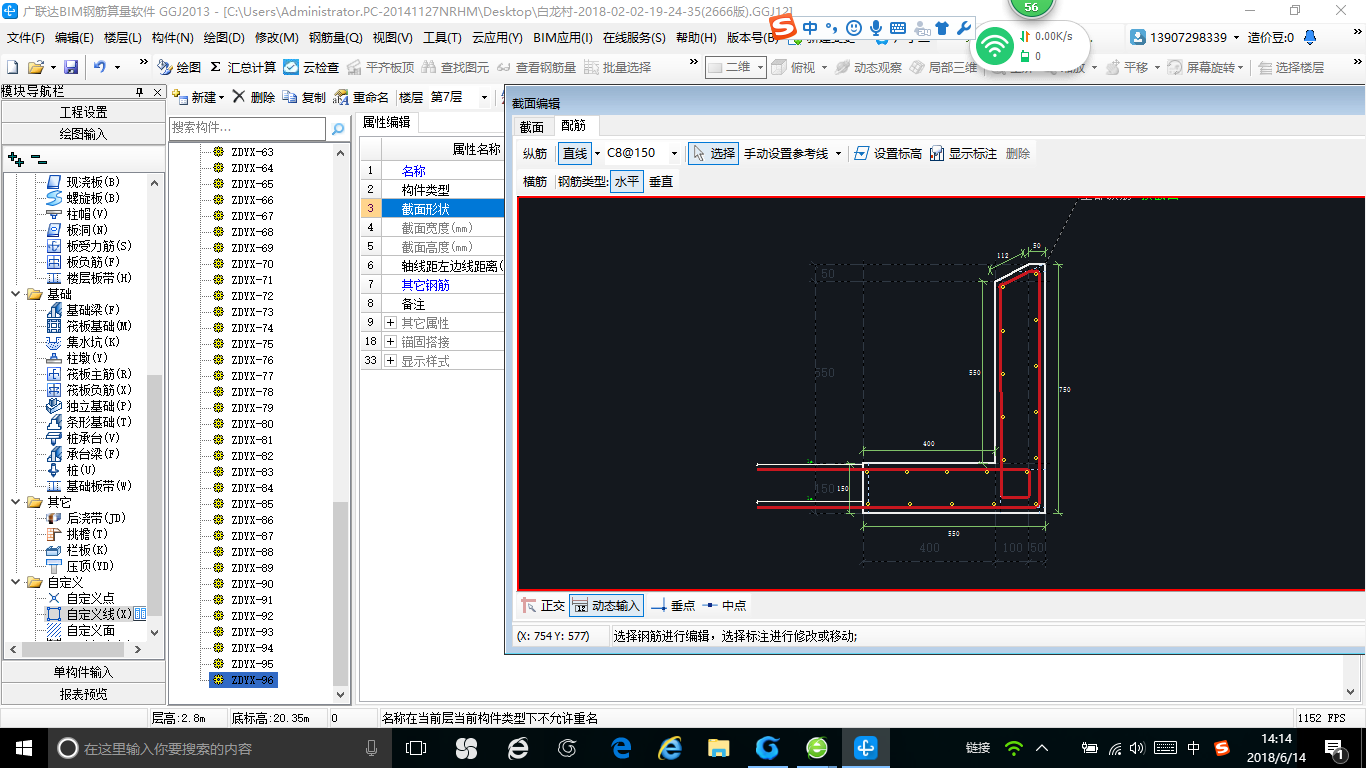
Task: Click the undo arrow icon
Action: [100, 67]
